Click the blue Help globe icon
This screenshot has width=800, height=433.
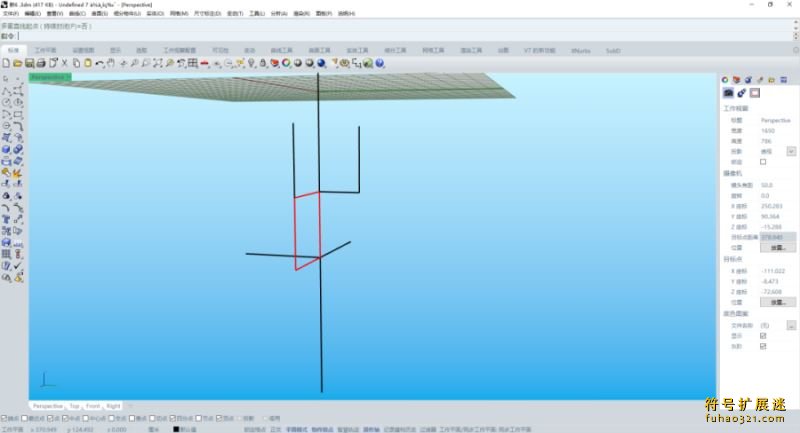380,63
